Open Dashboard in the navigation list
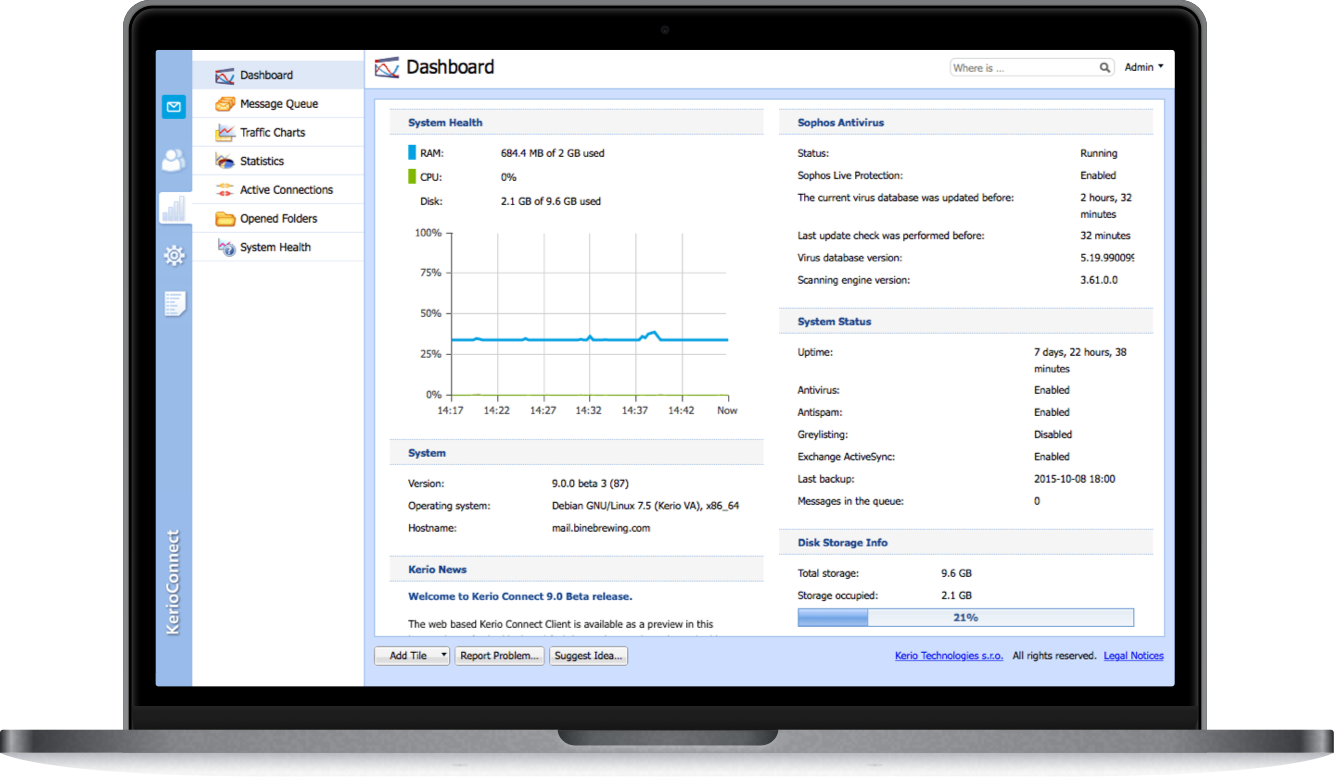The width and height of the screenshot is (1335, 777). click(x=266, y=75)
